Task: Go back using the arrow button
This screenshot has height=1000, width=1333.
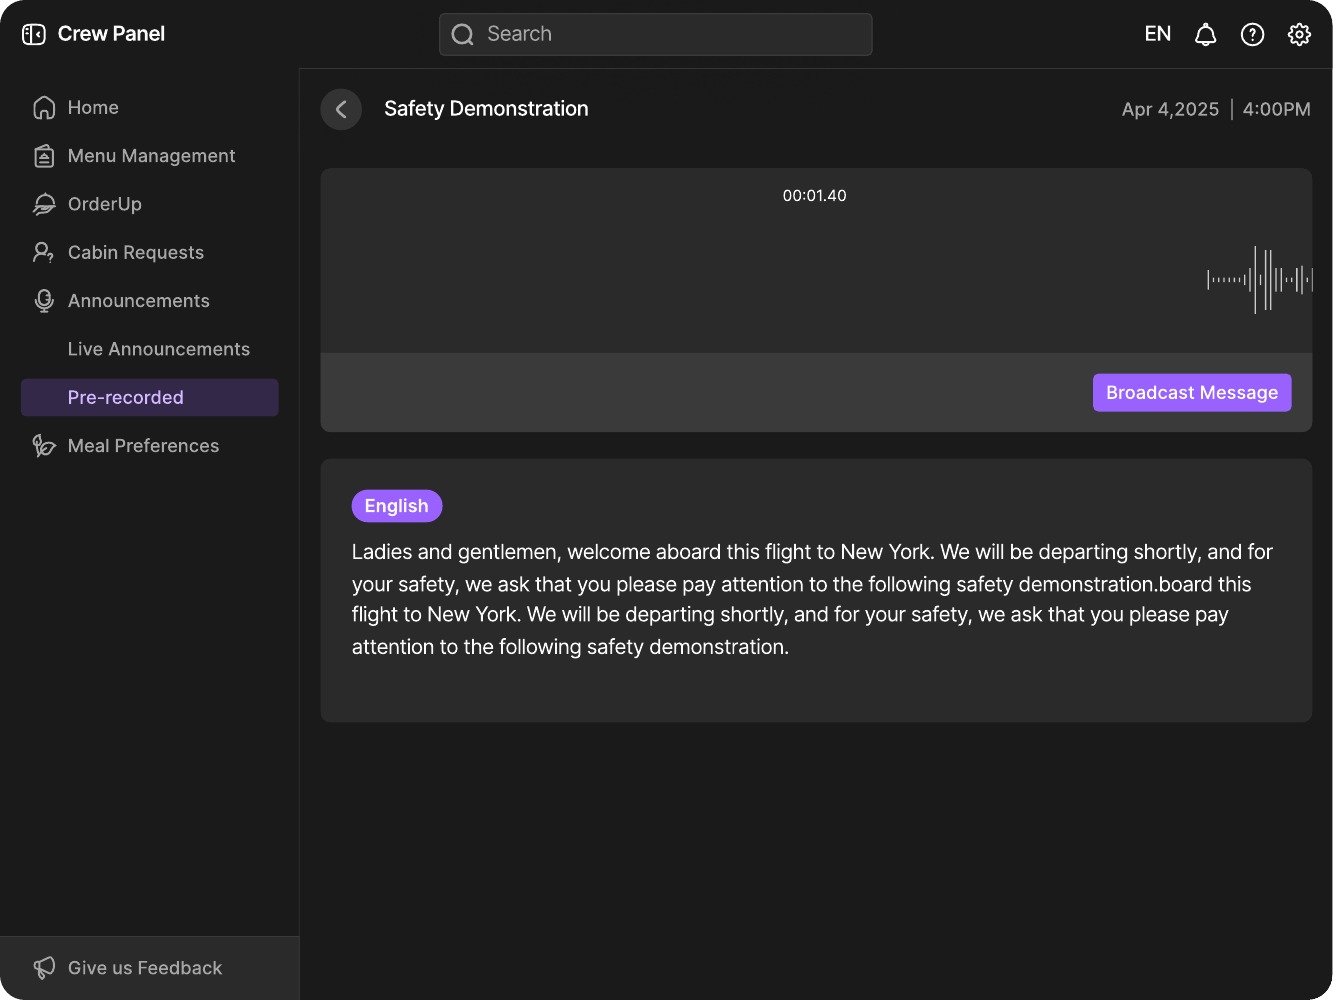Action: 341,109
